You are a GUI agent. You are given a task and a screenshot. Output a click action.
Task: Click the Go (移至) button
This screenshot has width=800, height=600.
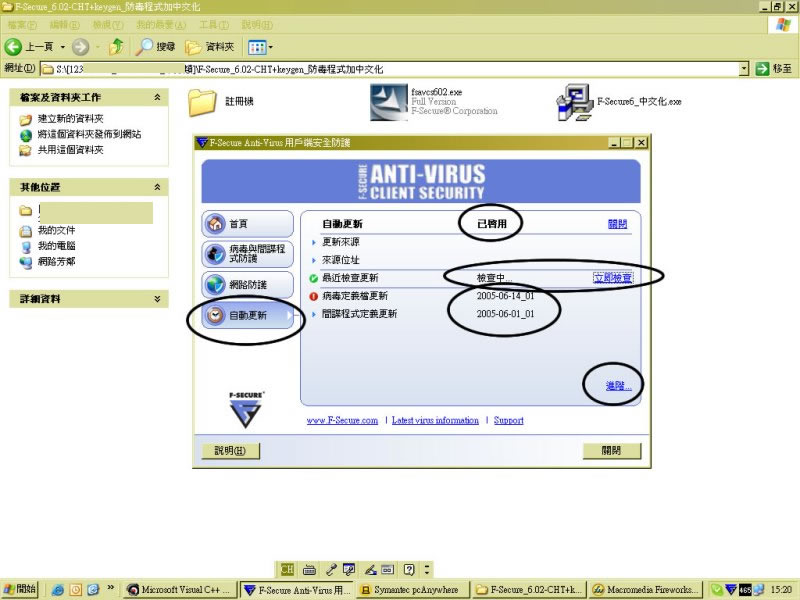773,68
